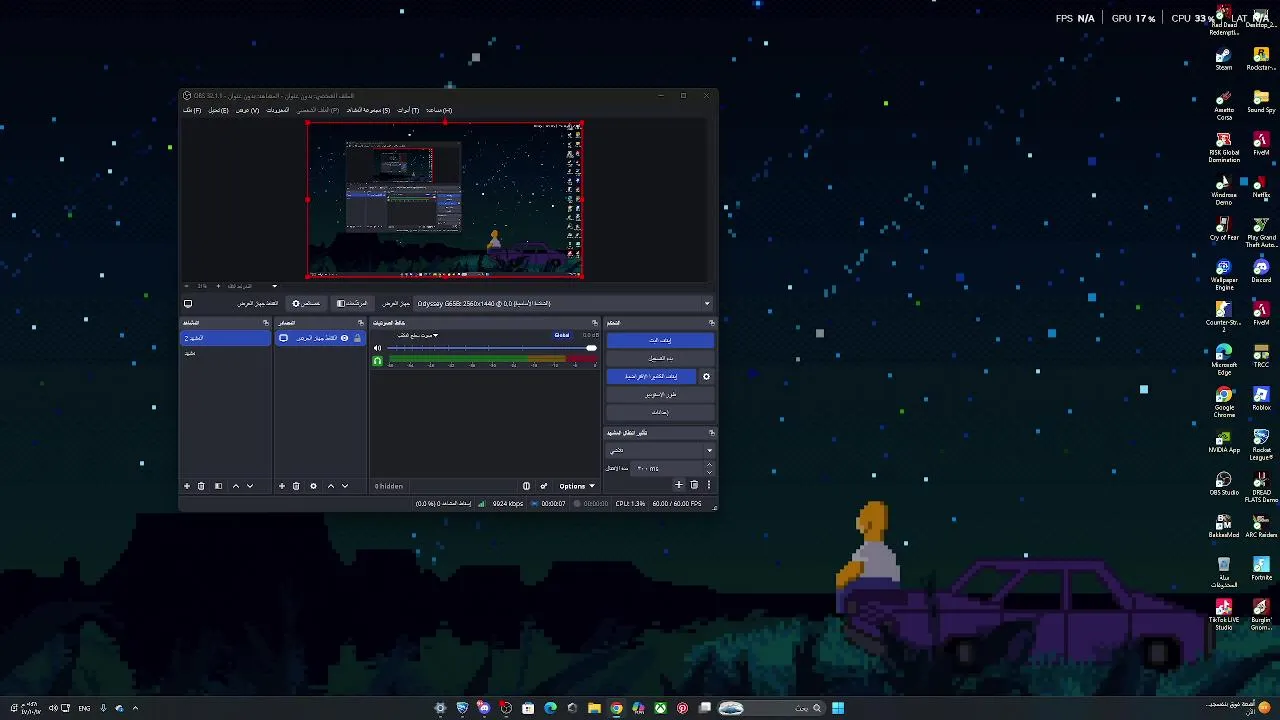Open advanced audio properties icon in mixer
1280x720 pixels.
(x=544, y=486)
